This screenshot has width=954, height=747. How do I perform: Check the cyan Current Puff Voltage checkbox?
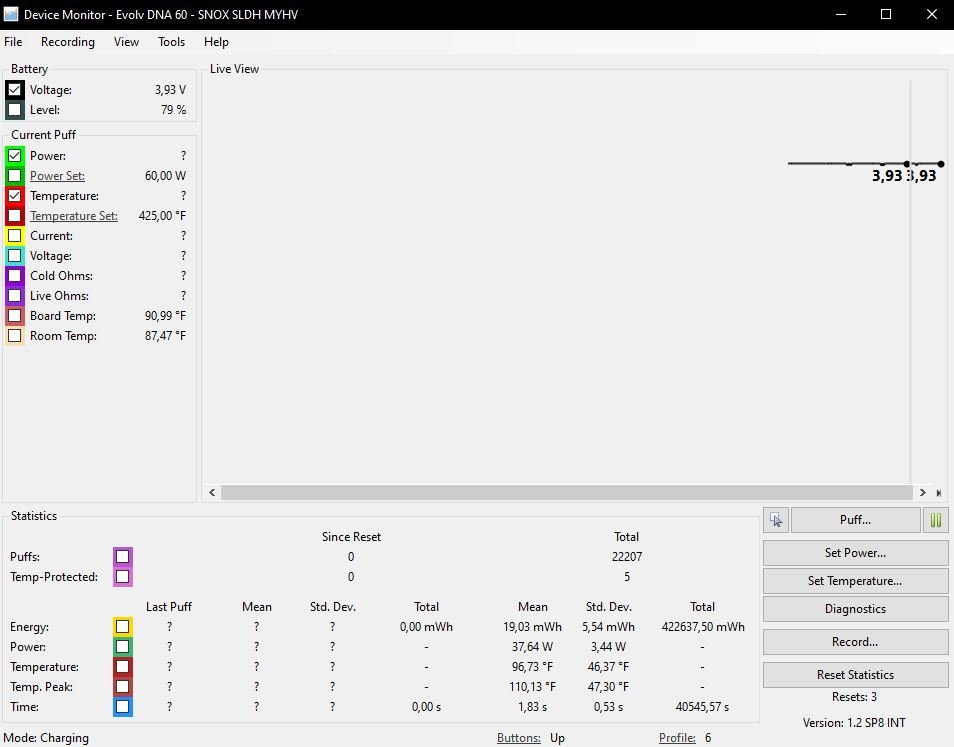pos(15,256)
